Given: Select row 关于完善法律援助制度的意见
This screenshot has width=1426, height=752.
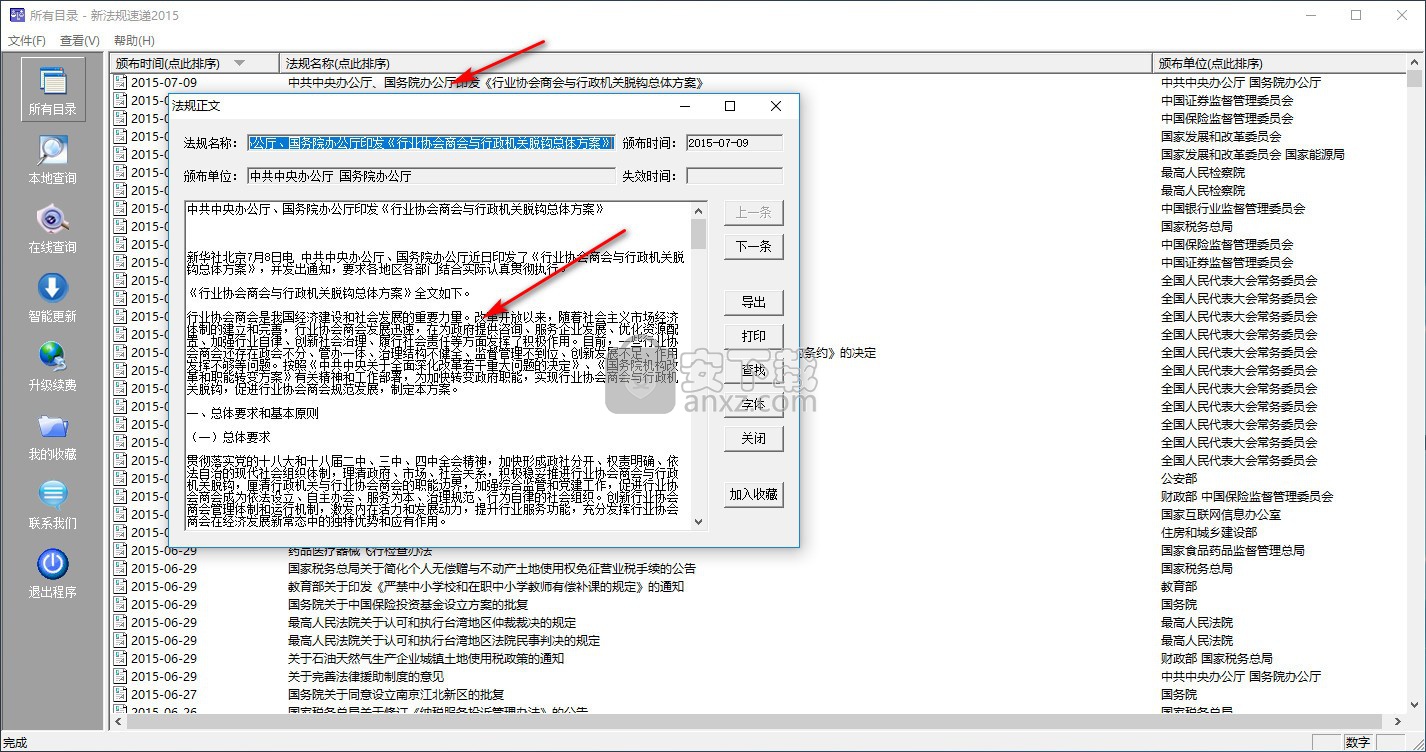Looking at the screenshot, I should [x=366, y=676].
